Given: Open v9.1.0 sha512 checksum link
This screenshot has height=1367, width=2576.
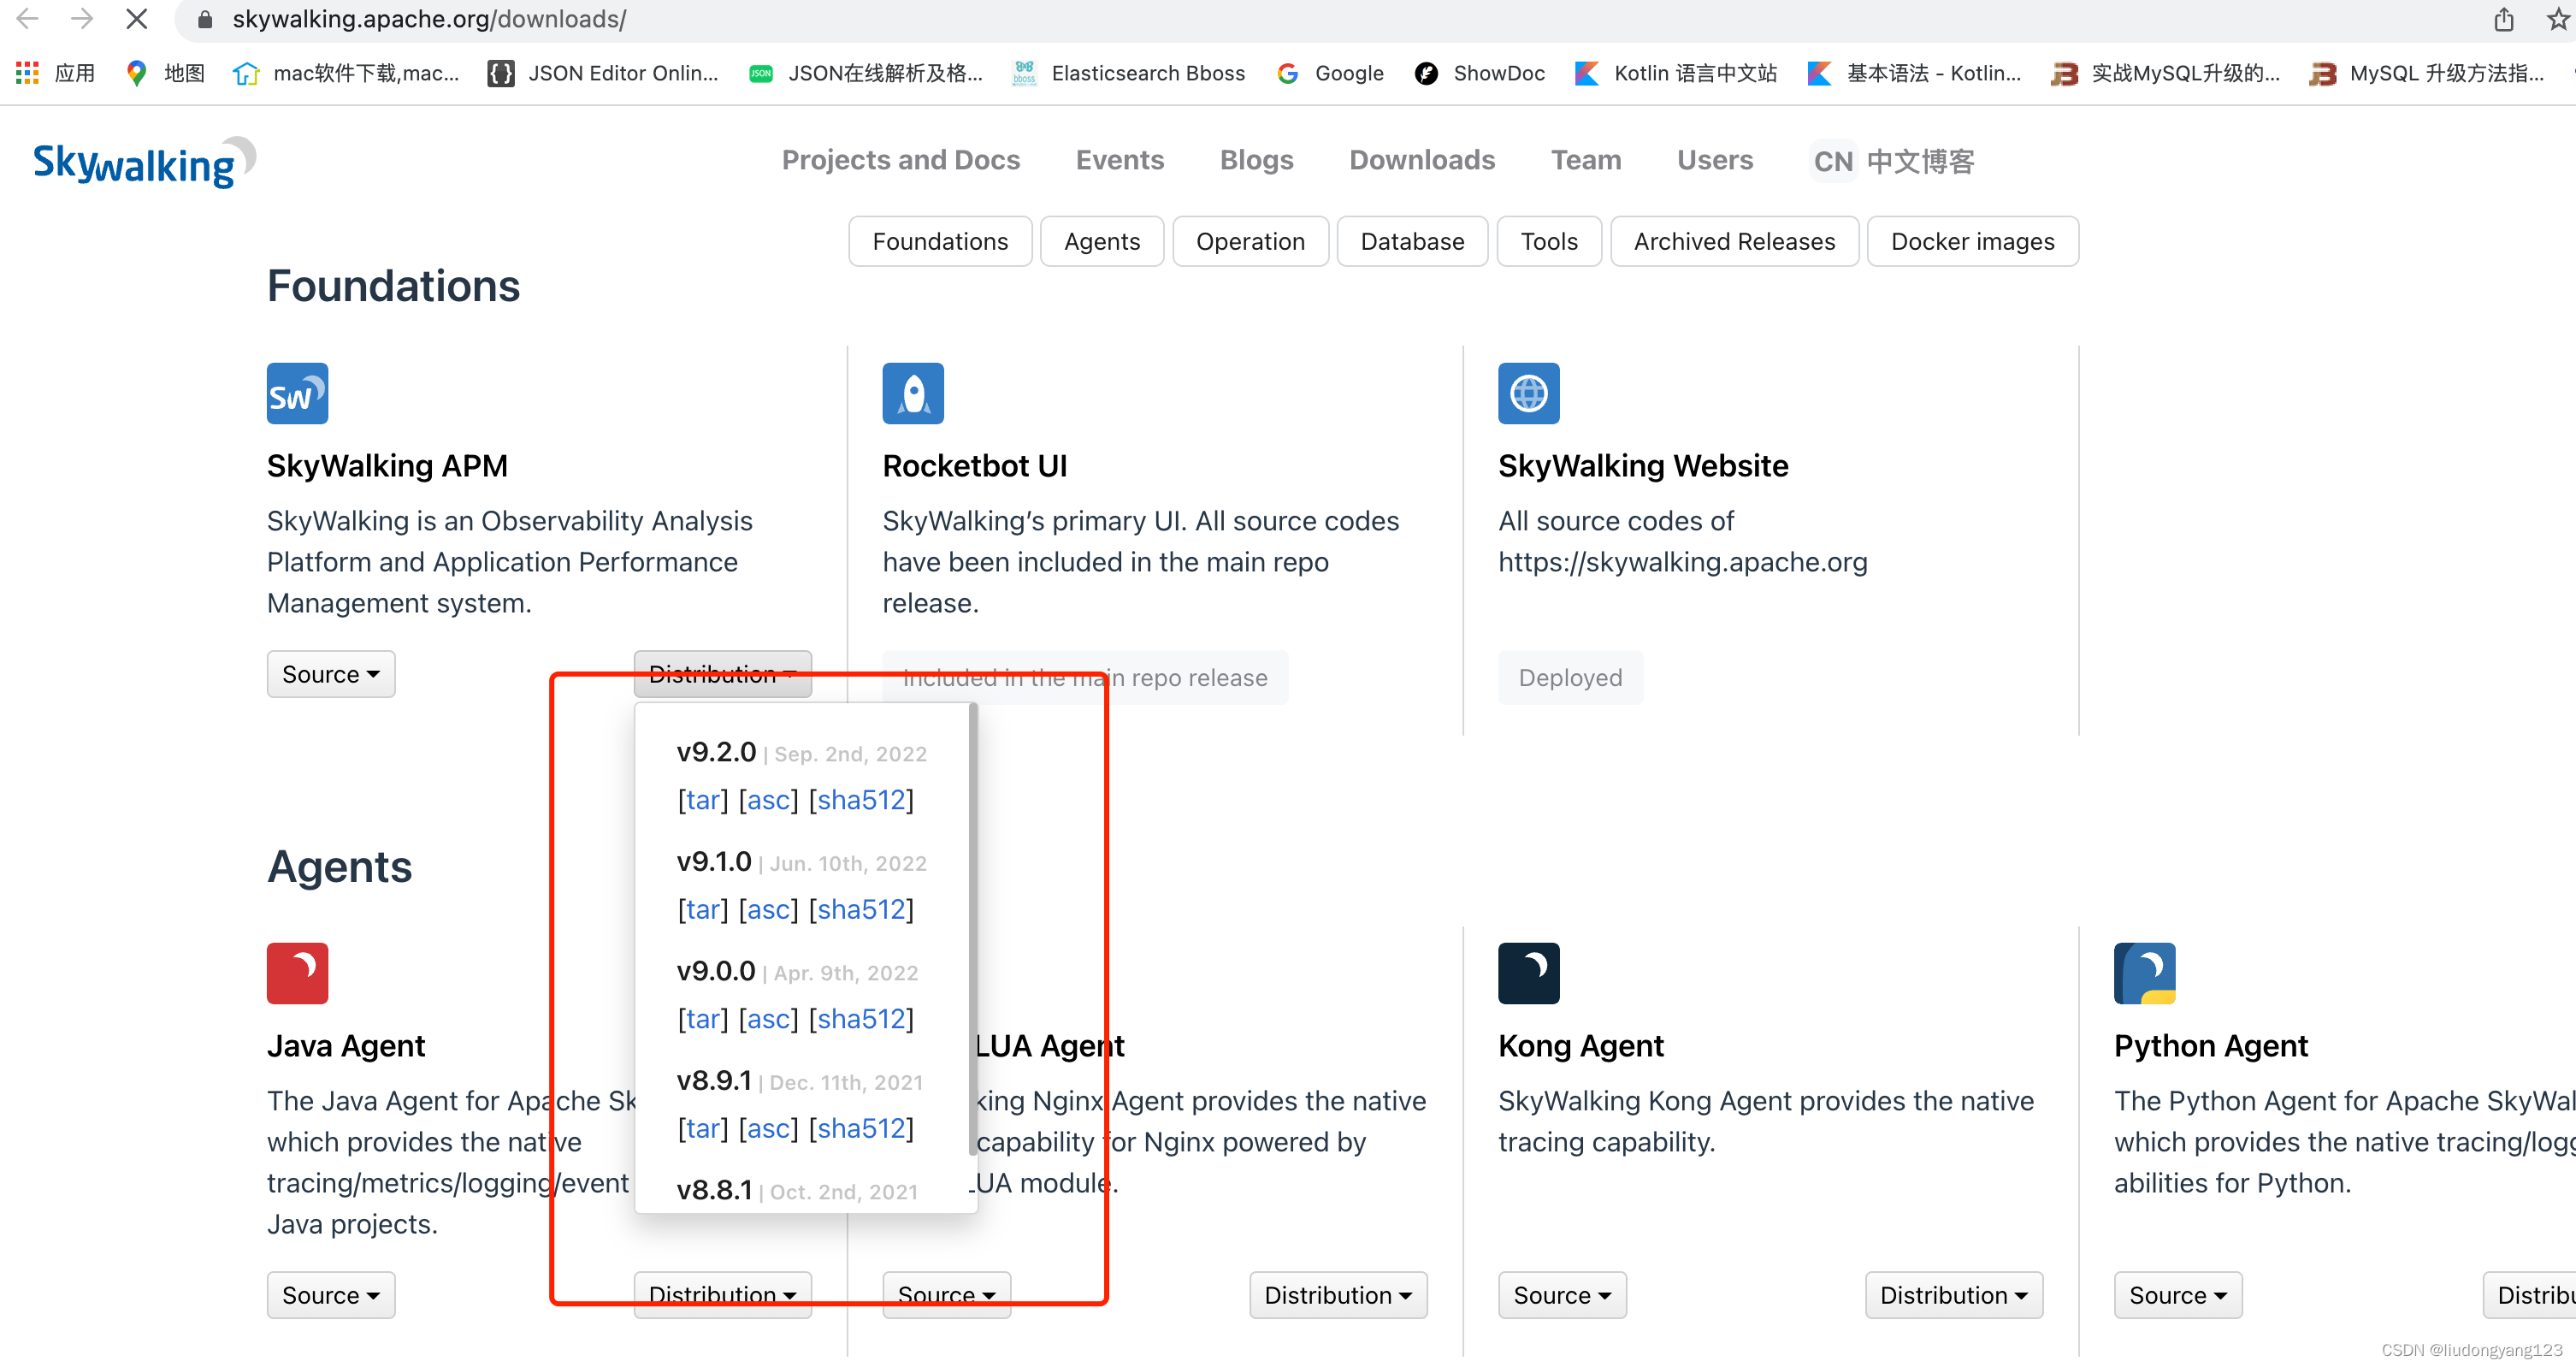Looking at the screenshot, I should click(861, 909).
